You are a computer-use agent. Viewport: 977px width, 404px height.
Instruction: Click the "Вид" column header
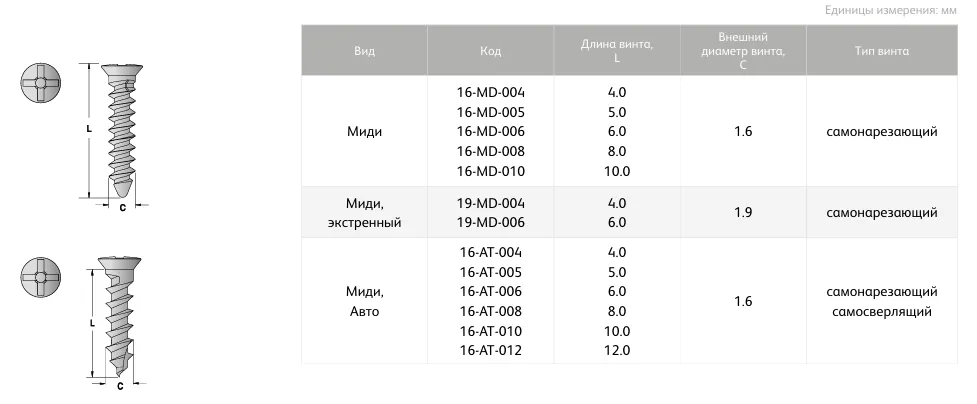click(364, 50)
